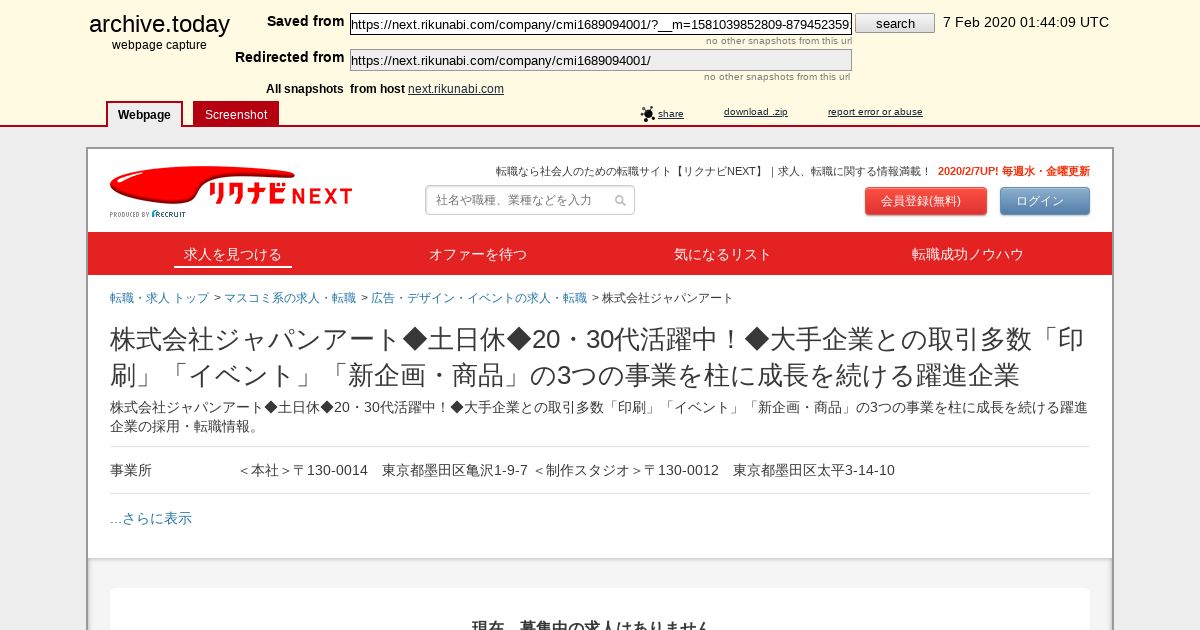The image size is (1200, 630).
Task: Click the capture date 7 Feb 2020 text
Action: pos(1026,22)
